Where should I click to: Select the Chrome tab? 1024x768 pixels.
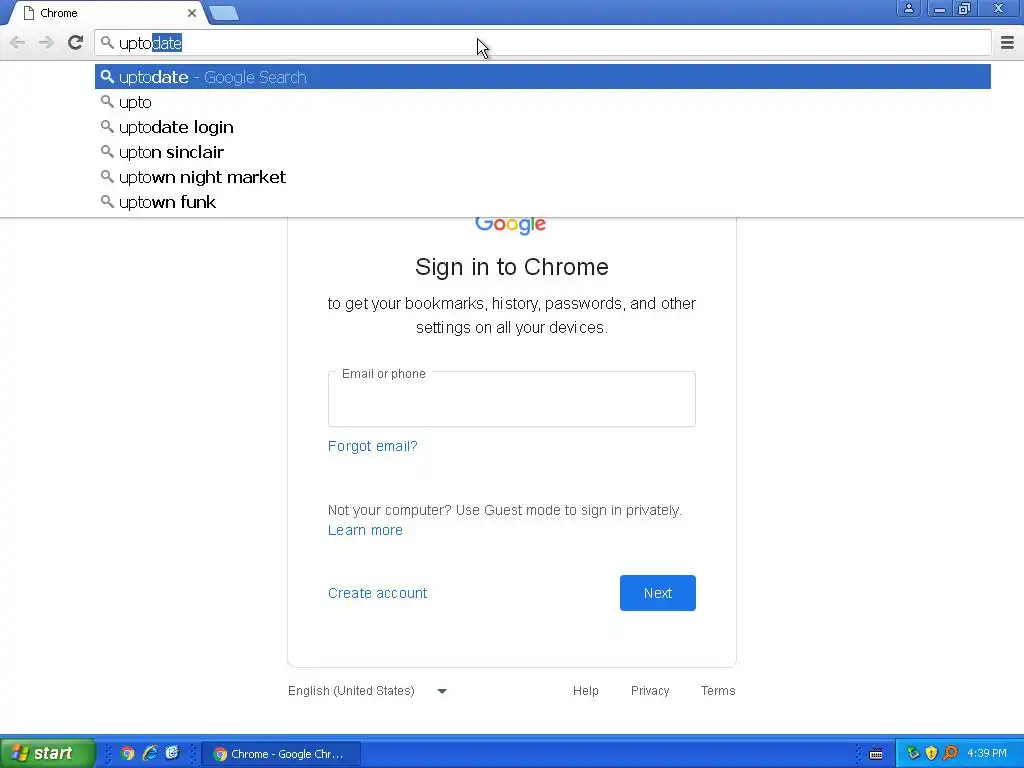tap(108, 13)
